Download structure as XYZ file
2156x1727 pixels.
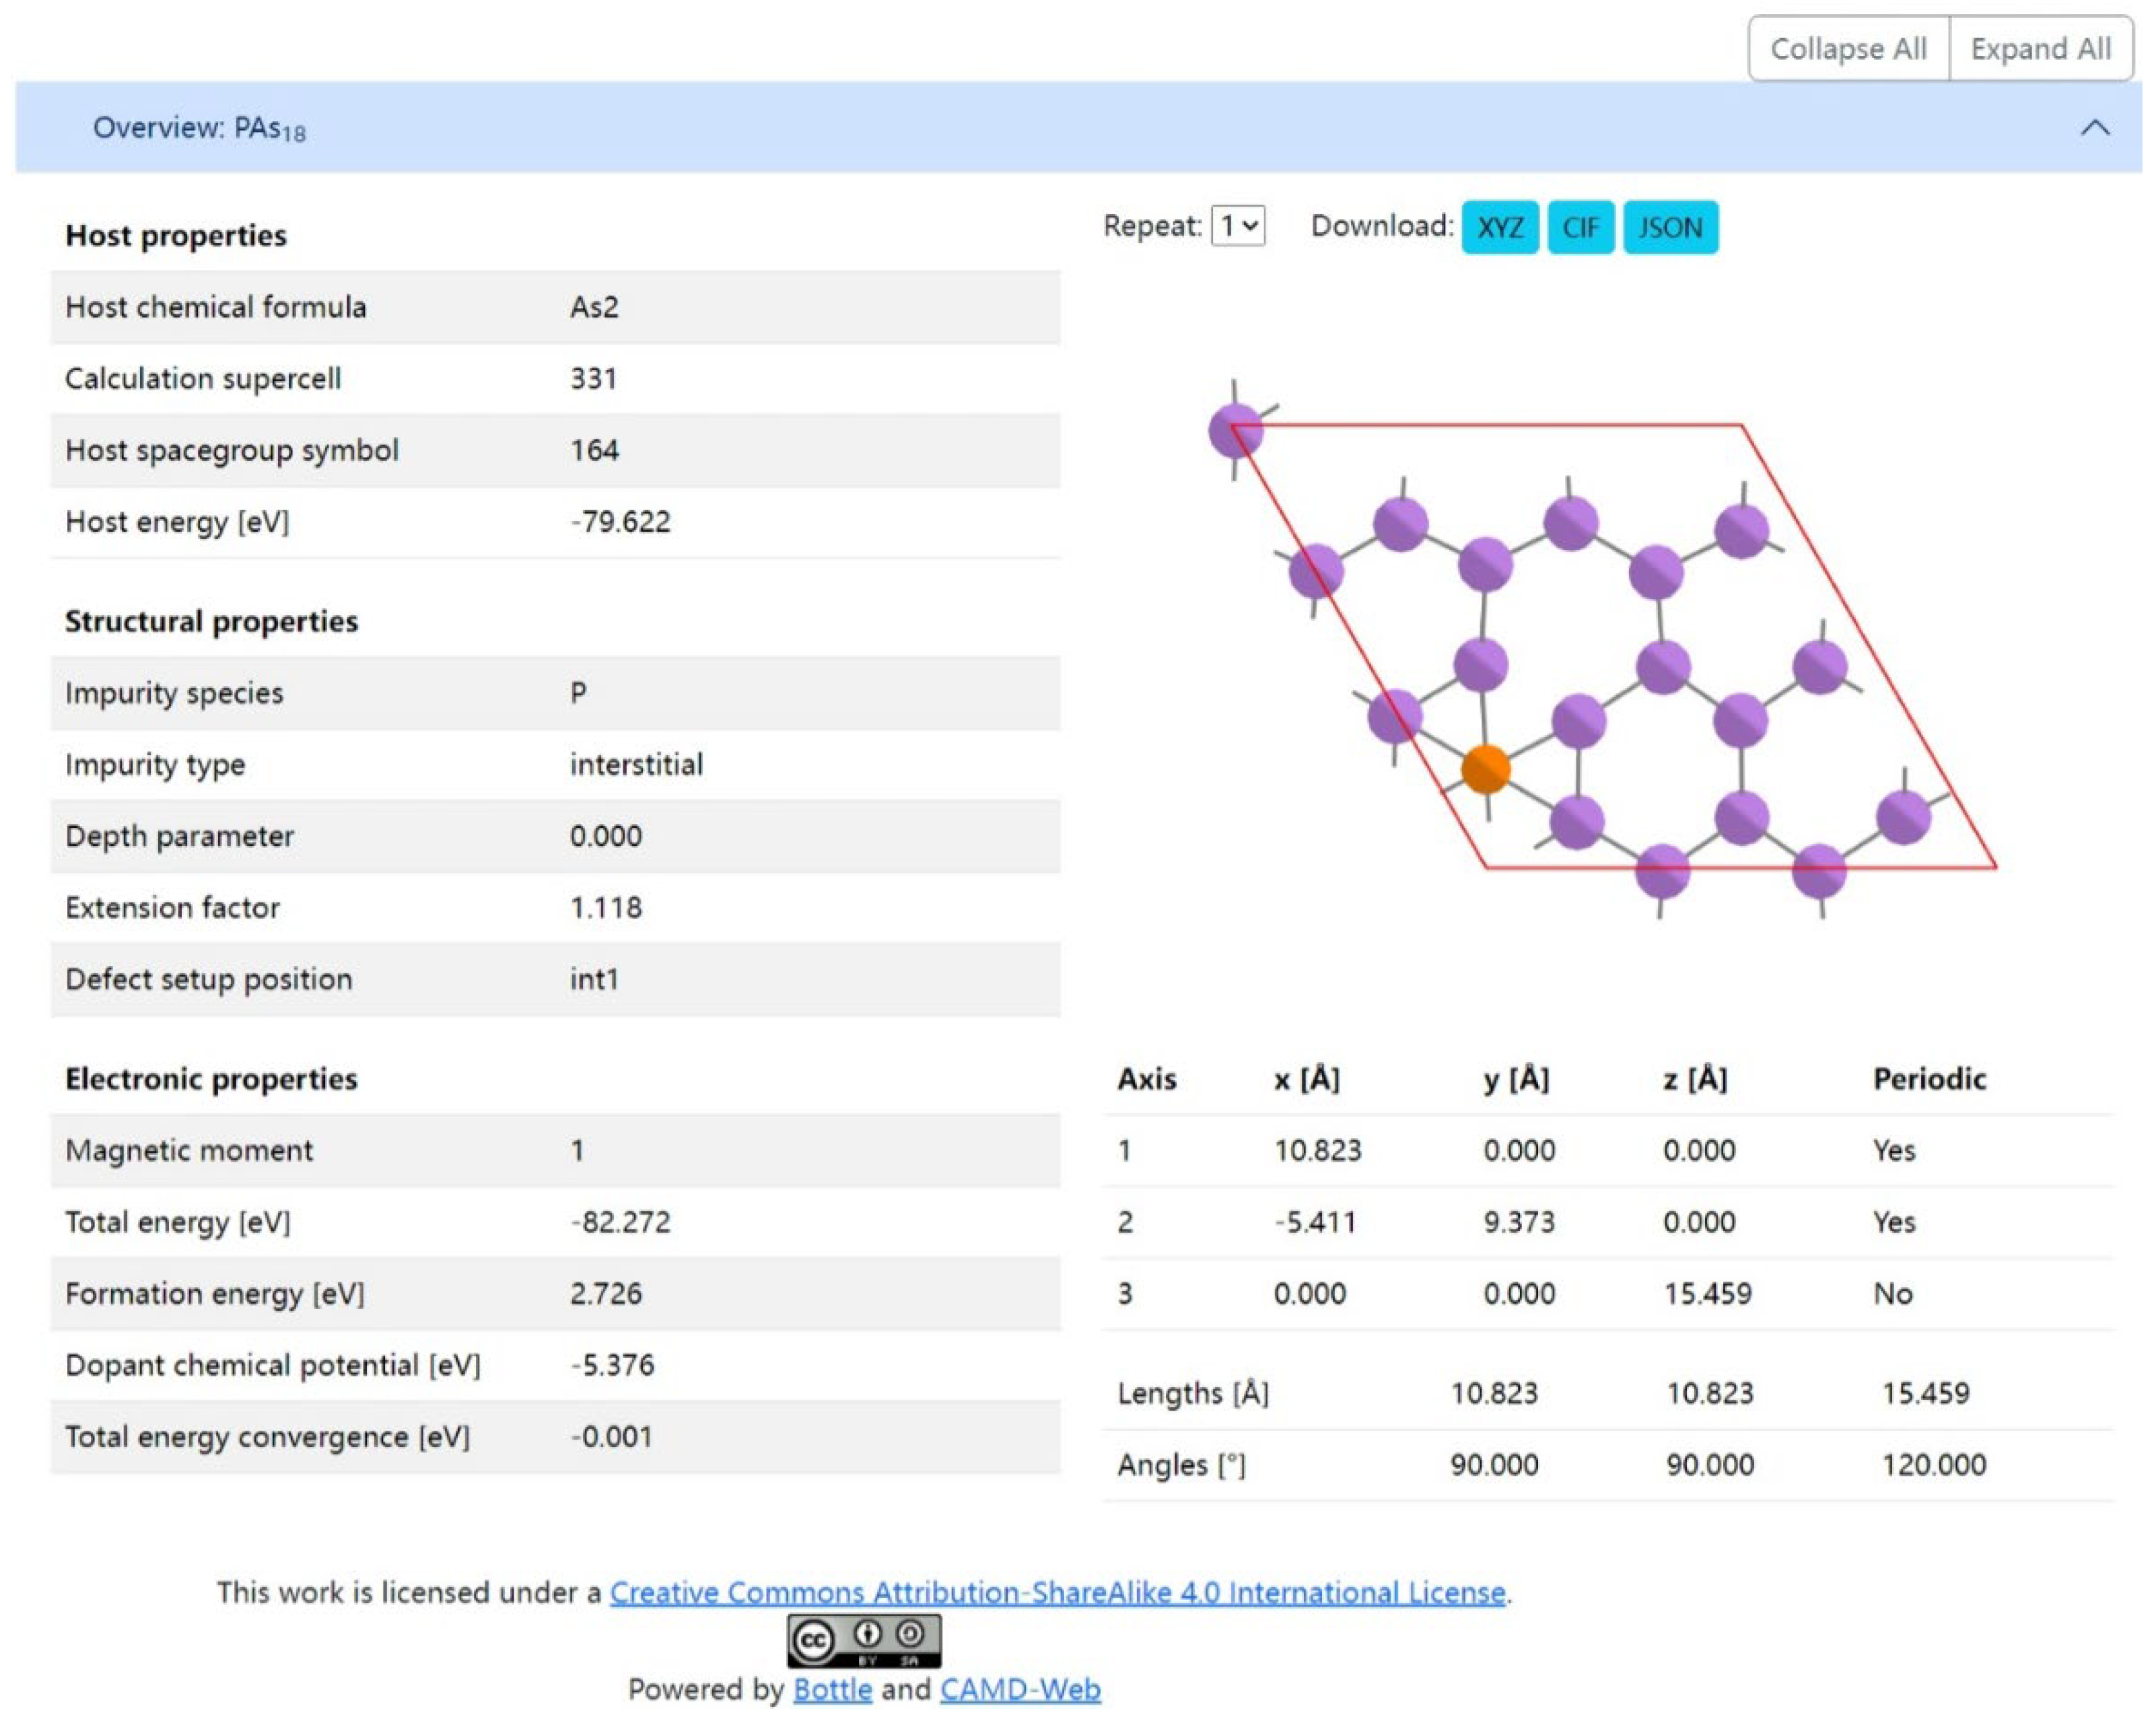pos(1499,228)
